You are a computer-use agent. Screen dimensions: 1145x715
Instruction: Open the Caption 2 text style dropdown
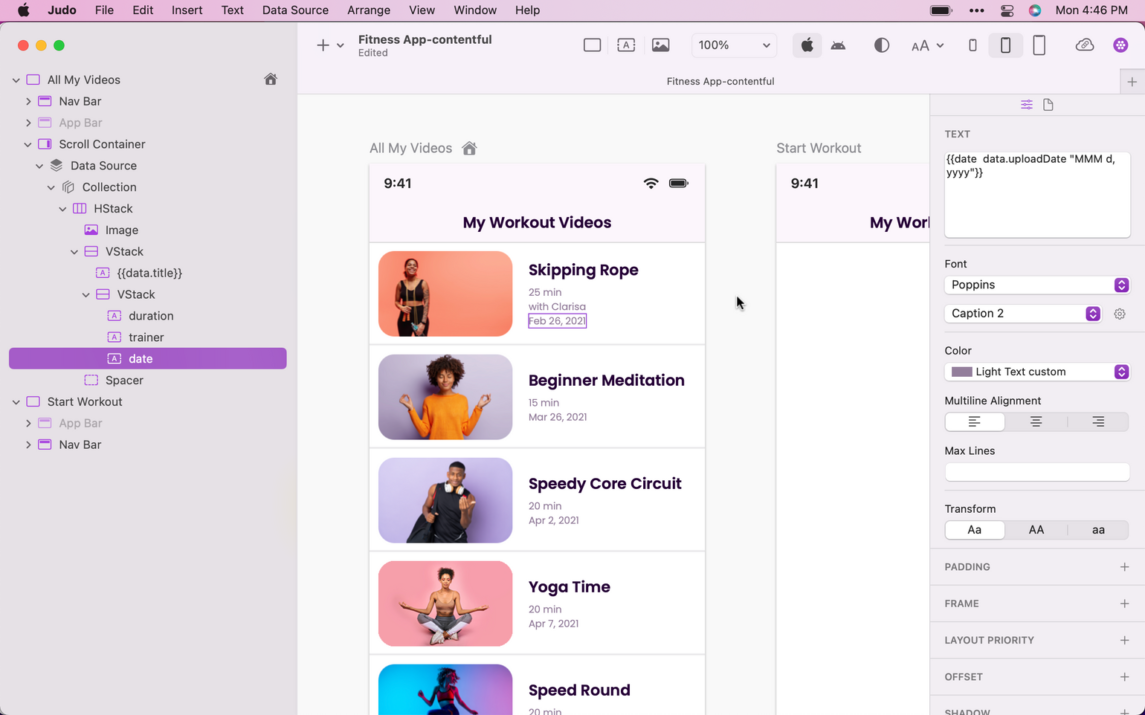pos(1022,313)
